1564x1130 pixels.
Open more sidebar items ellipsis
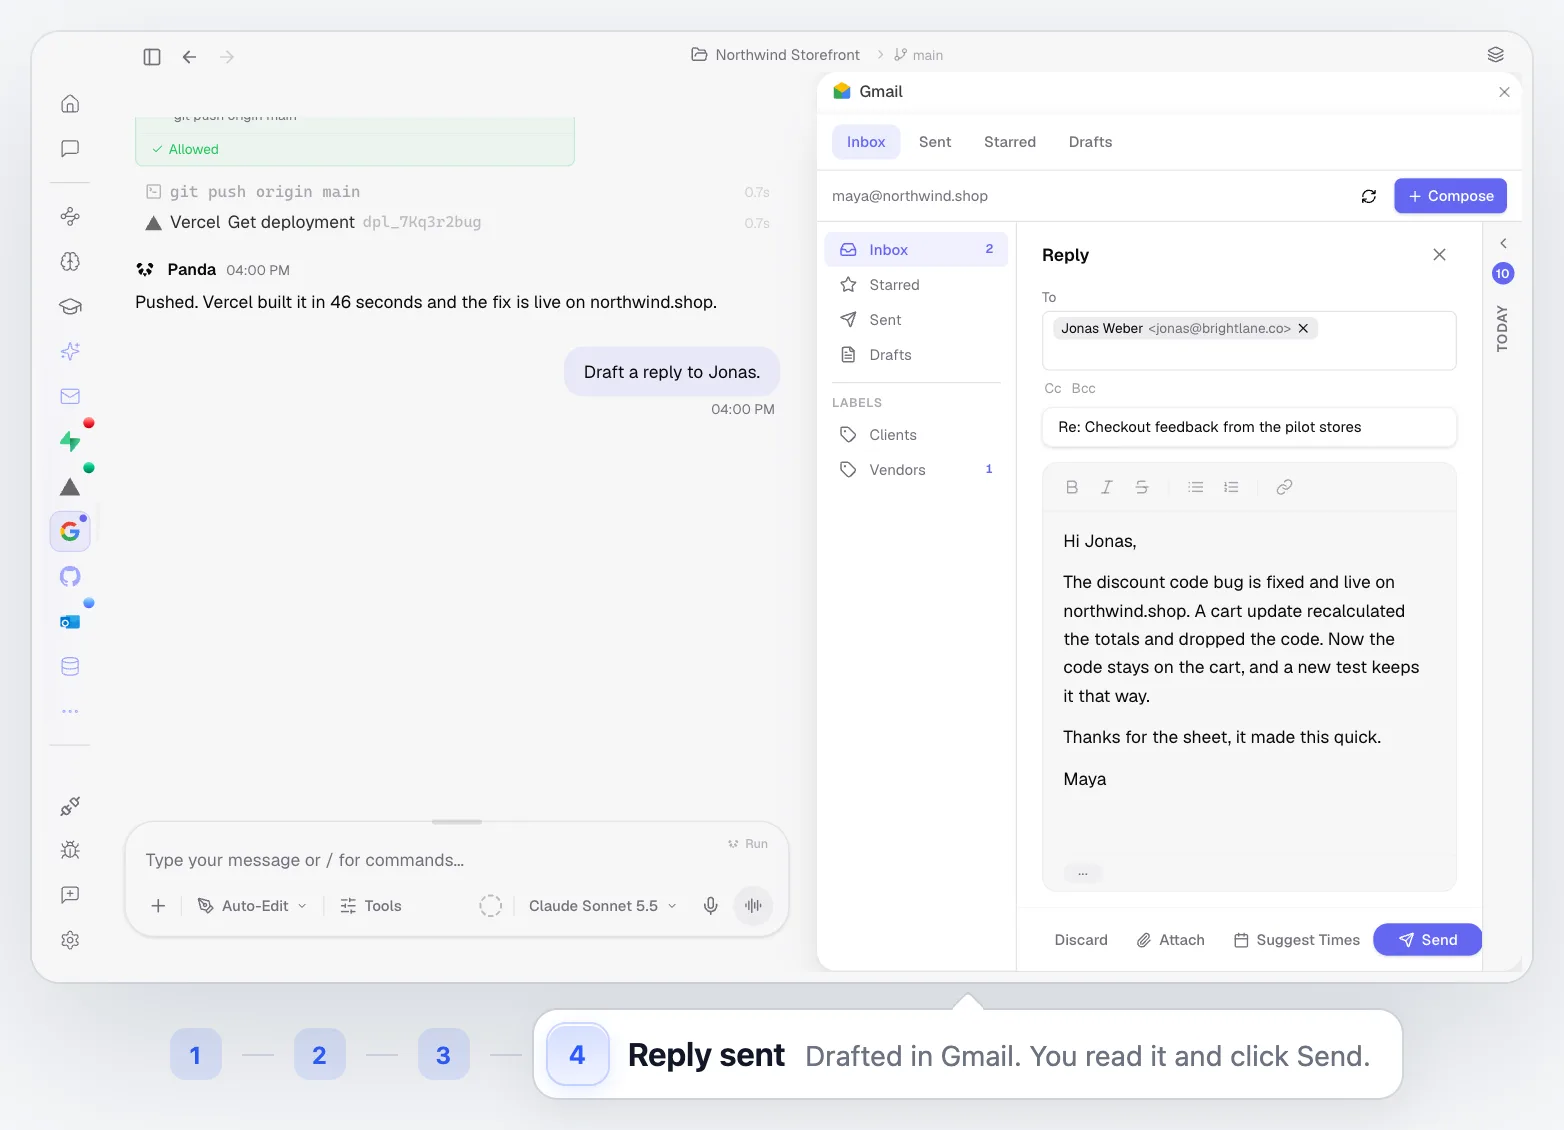click(70, 712)
